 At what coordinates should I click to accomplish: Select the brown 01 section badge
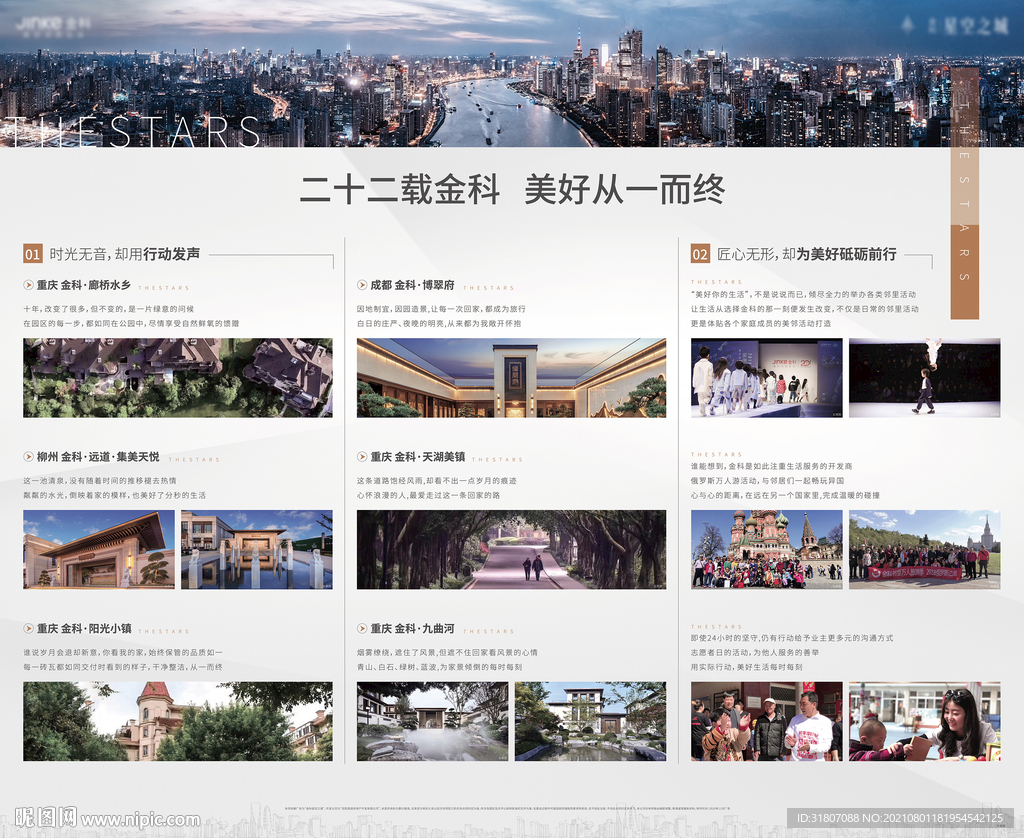coord(33,254)
